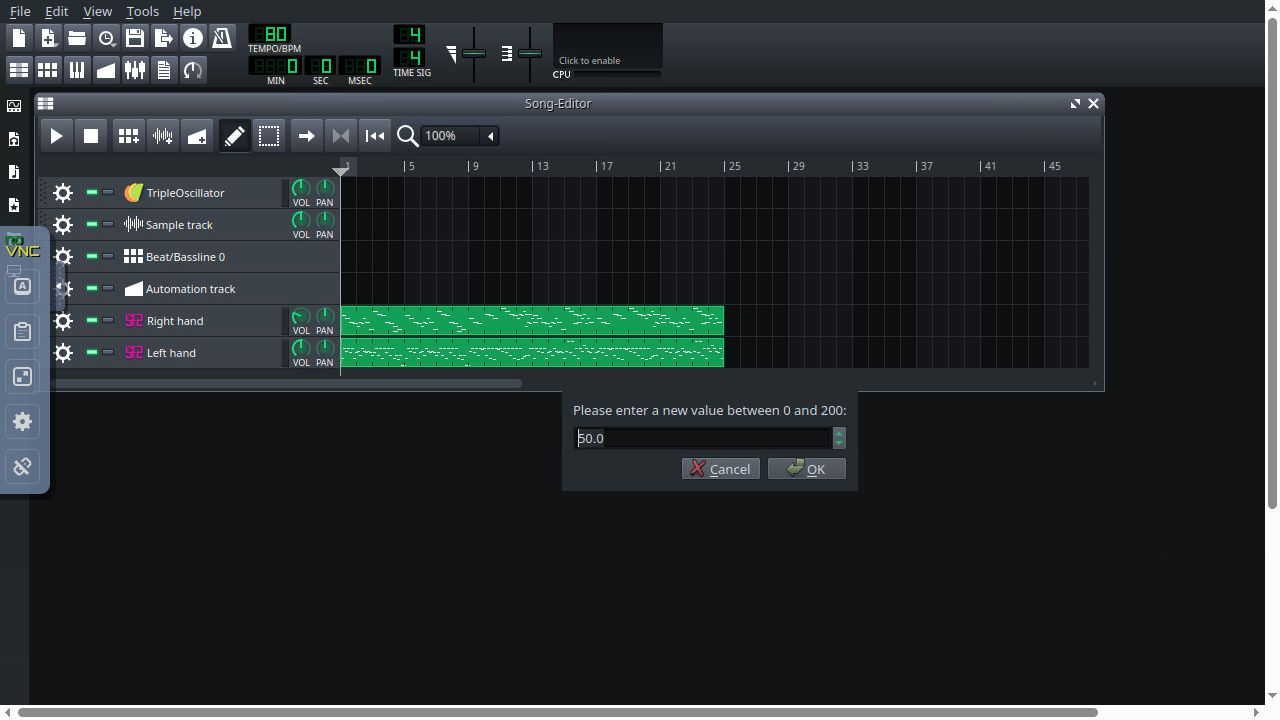
Task: Mute the Beat/Bassline 0 track
Action: [92, 256]
